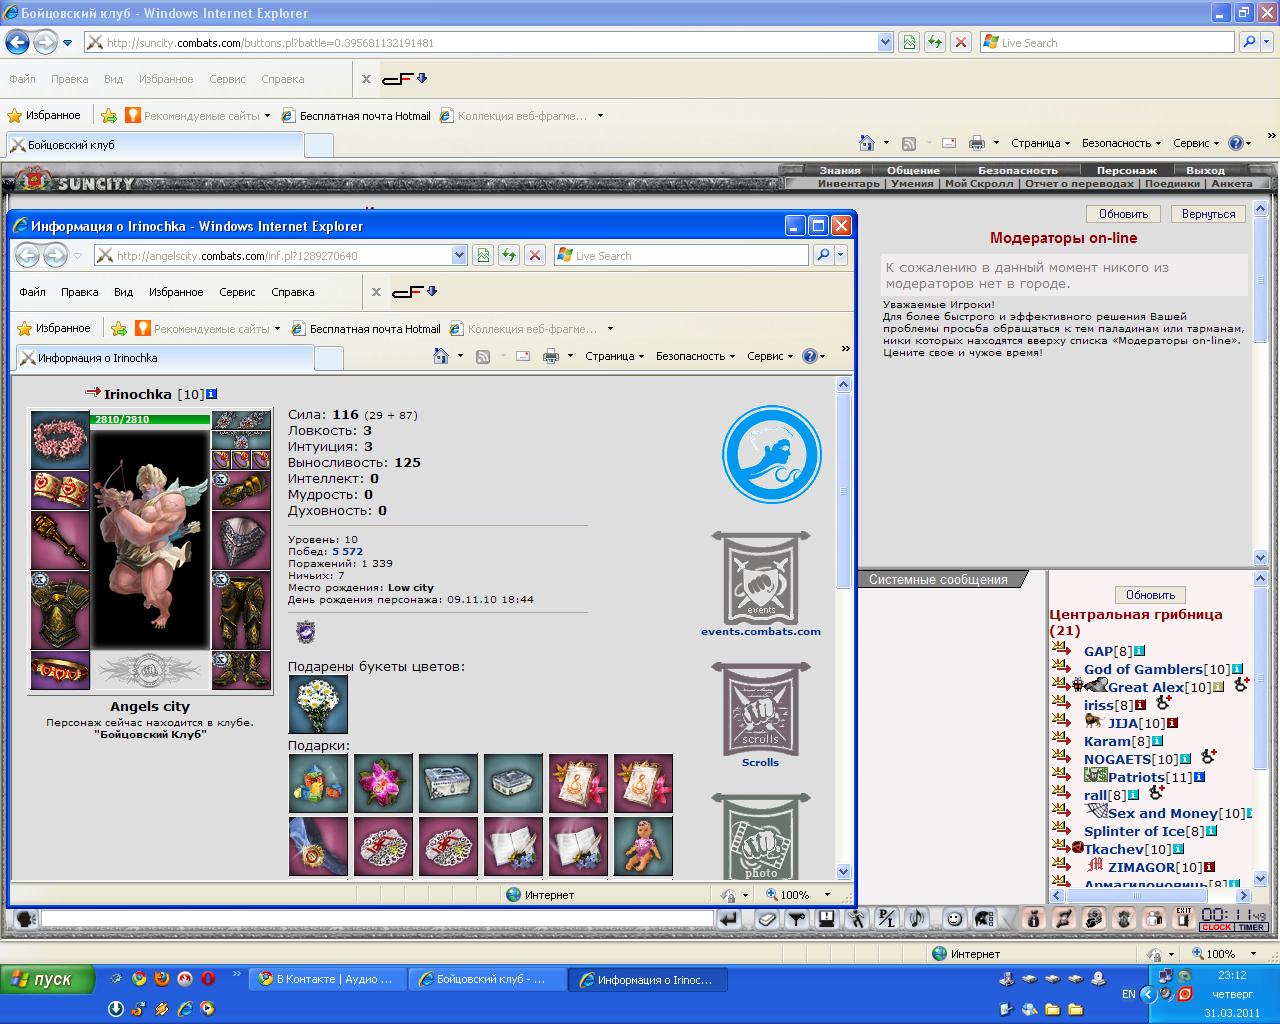The width and height of the screenshot is (1280, 1024).
Task: Expand the Страница dropdown in popup window
Action: (x=614, y=356)
